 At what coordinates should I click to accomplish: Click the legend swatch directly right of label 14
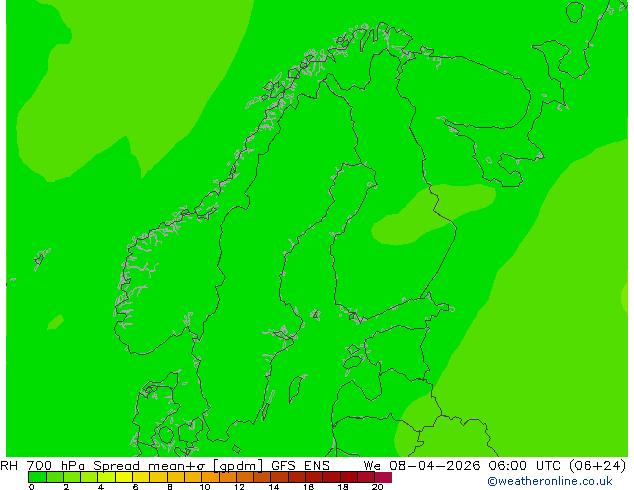pos(280,477)
